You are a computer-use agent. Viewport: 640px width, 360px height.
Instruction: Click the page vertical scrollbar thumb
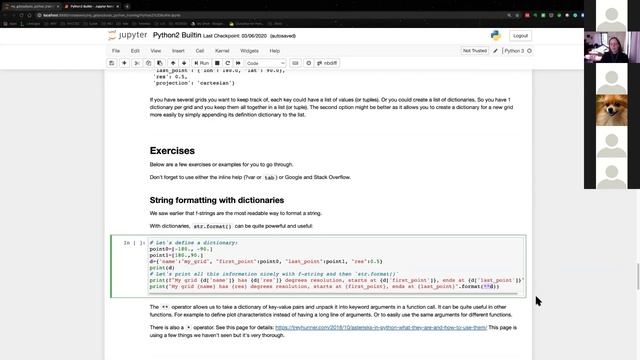pos(638,276)
